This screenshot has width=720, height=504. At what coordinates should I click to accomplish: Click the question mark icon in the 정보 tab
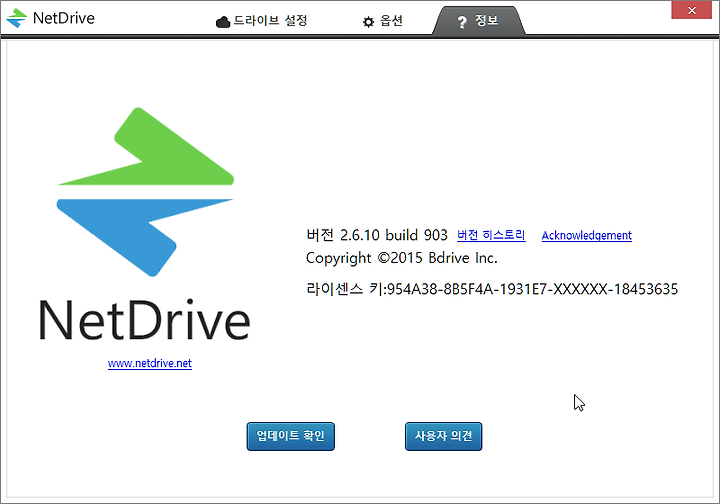point(462,22)
